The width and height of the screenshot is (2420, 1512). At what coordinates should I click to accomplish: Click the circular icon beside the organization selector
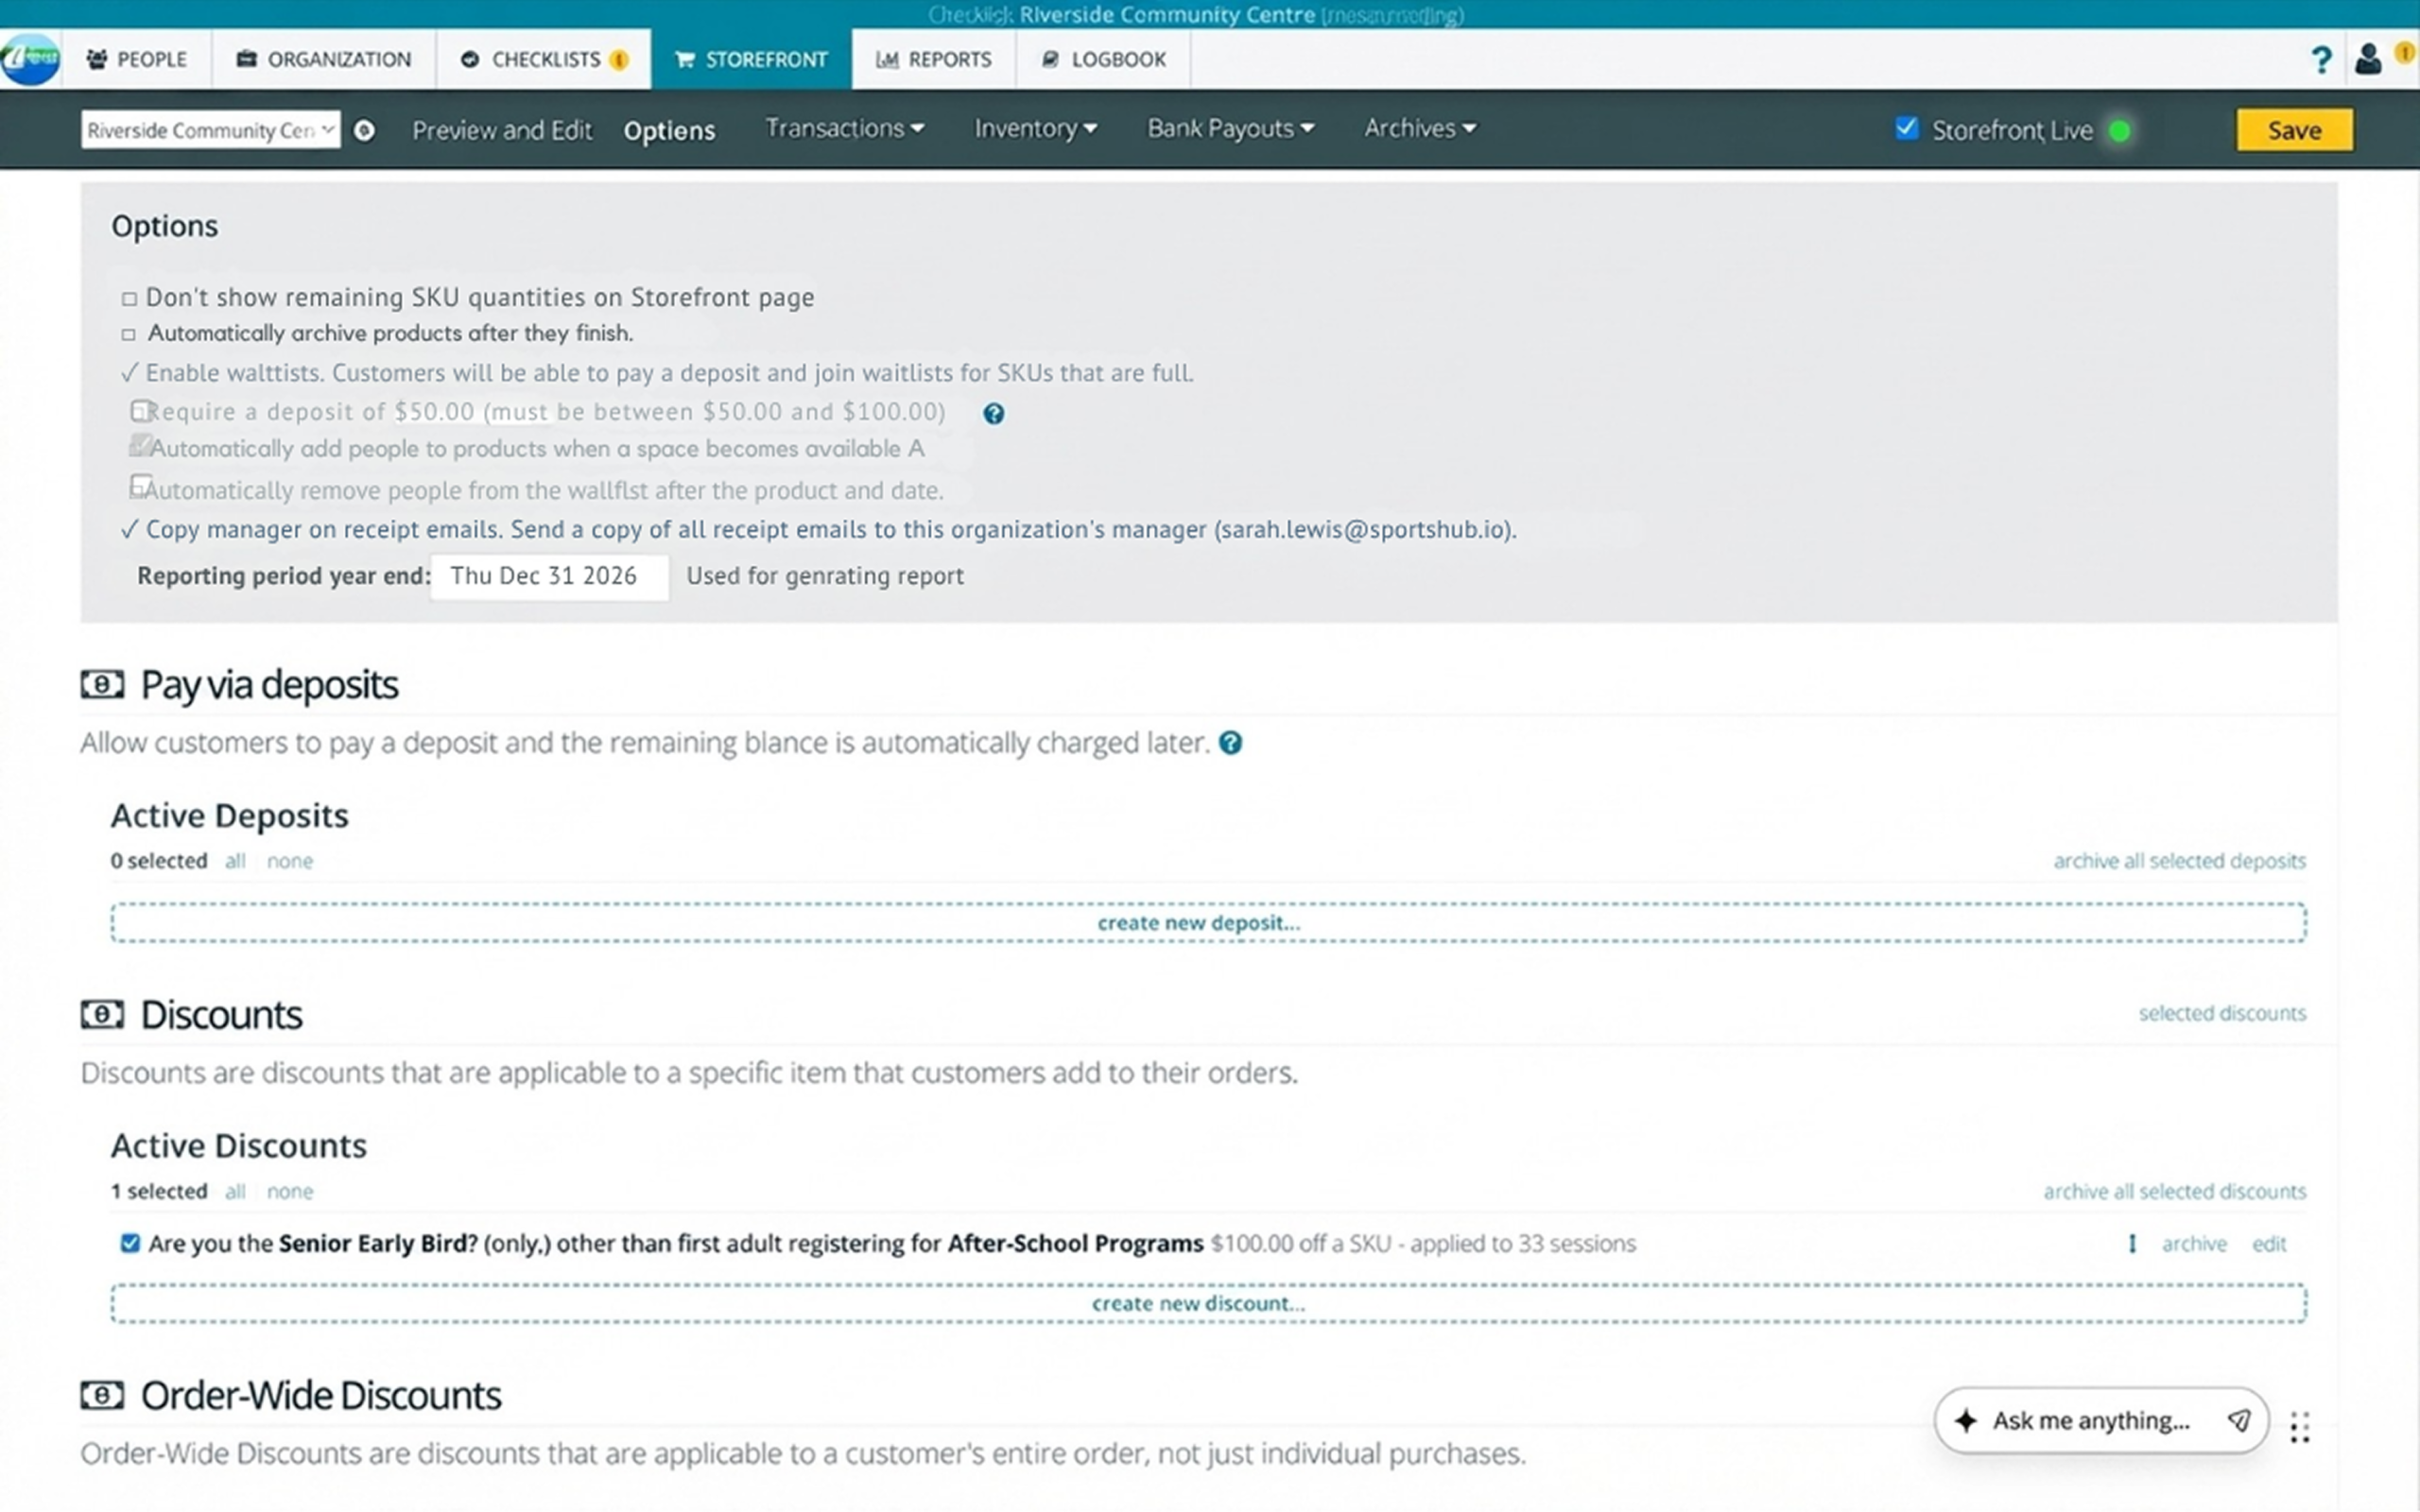click(364, 130)
